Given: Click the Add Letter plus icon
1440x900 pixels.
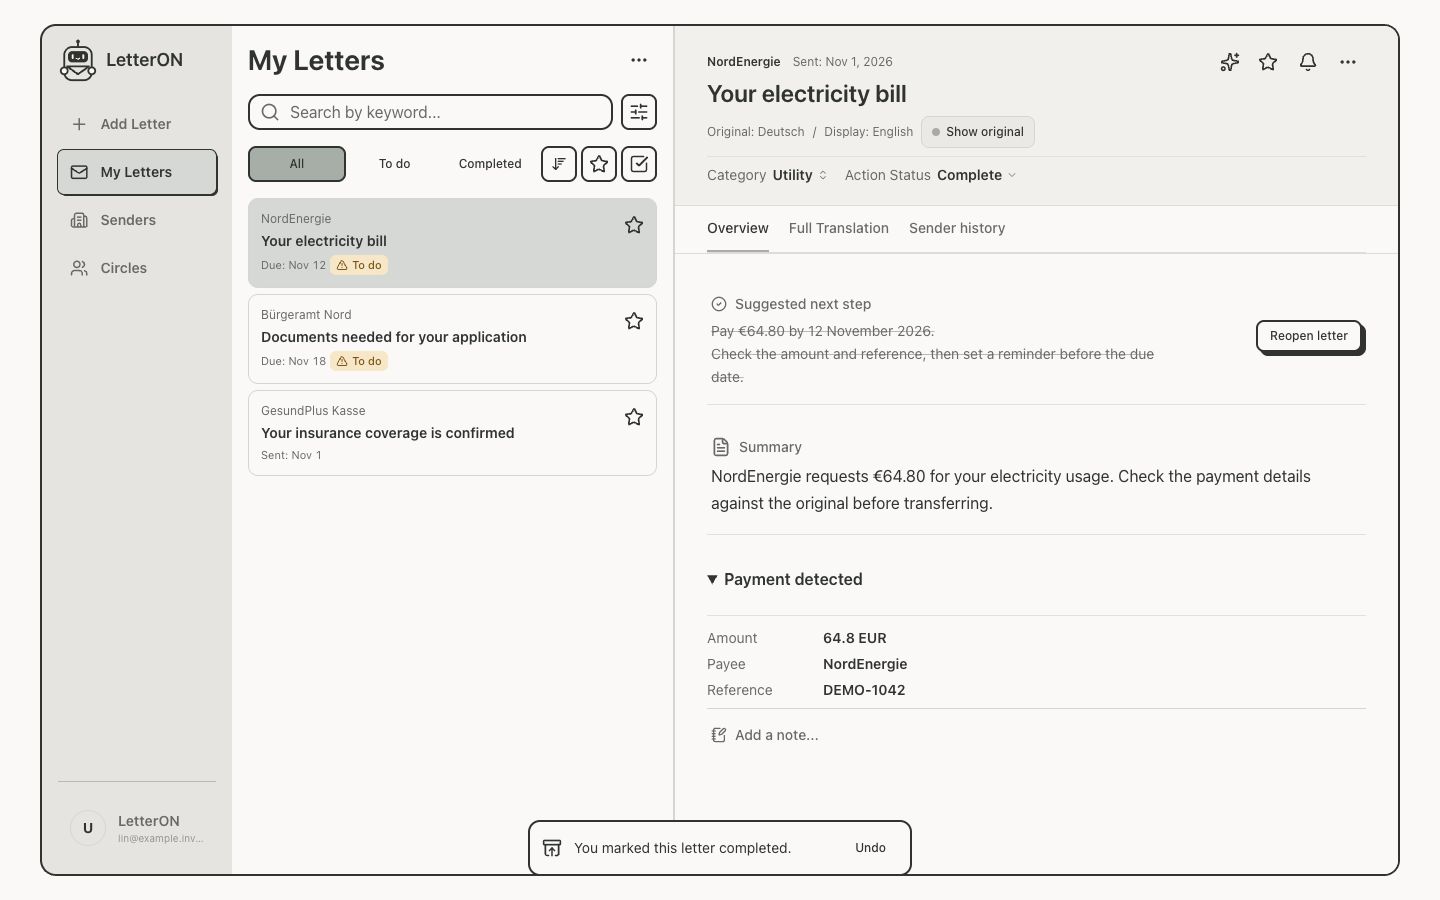Looking at the screenshot, I should pos(79,124).
